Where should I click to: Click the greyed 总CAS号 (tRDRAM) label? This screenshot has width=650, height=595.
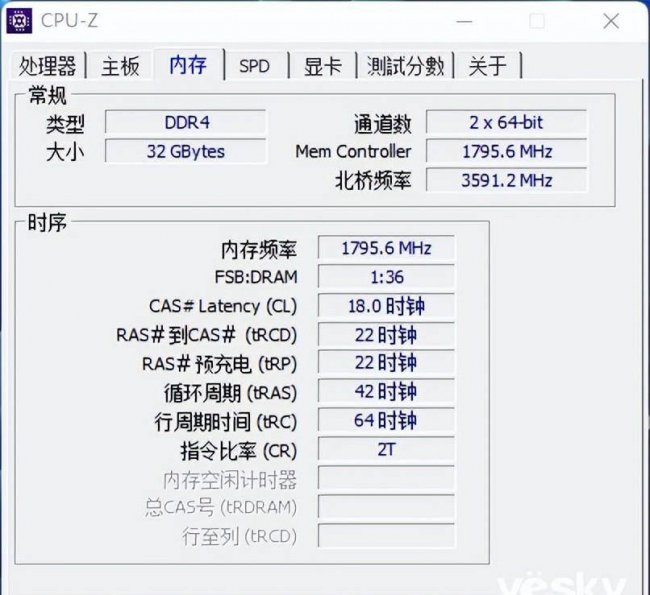tap(221, 508)
